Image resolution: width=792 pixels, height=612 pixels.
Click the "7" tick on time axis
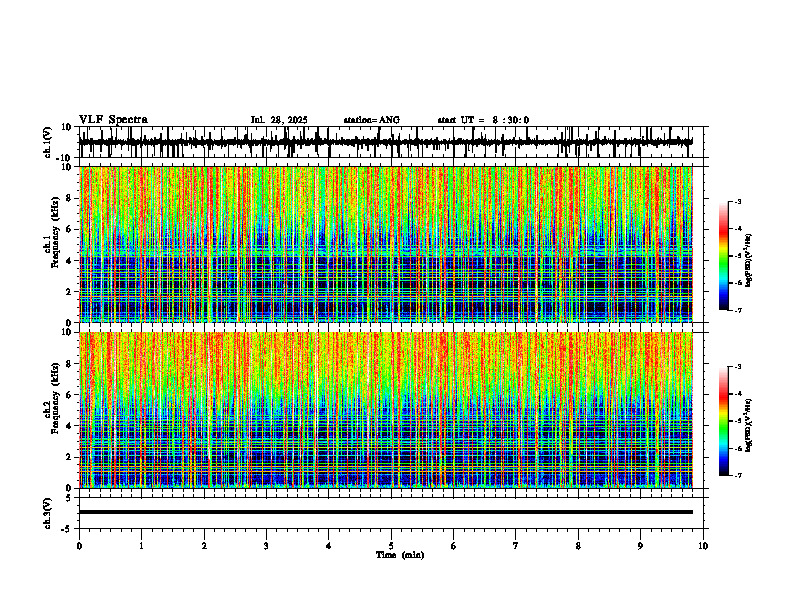point(516,546)
